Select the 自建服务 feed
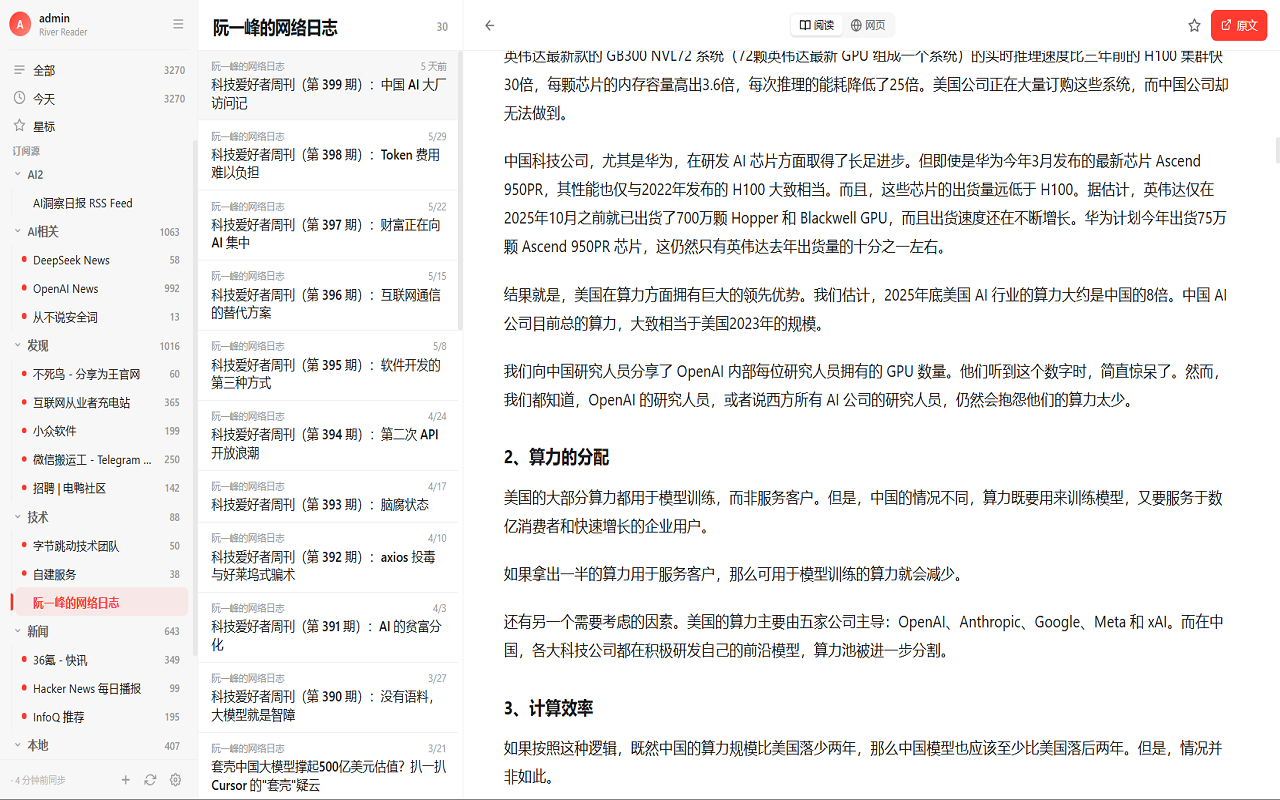The width and height of the screenshot is (1280, 800). point(99,574)
